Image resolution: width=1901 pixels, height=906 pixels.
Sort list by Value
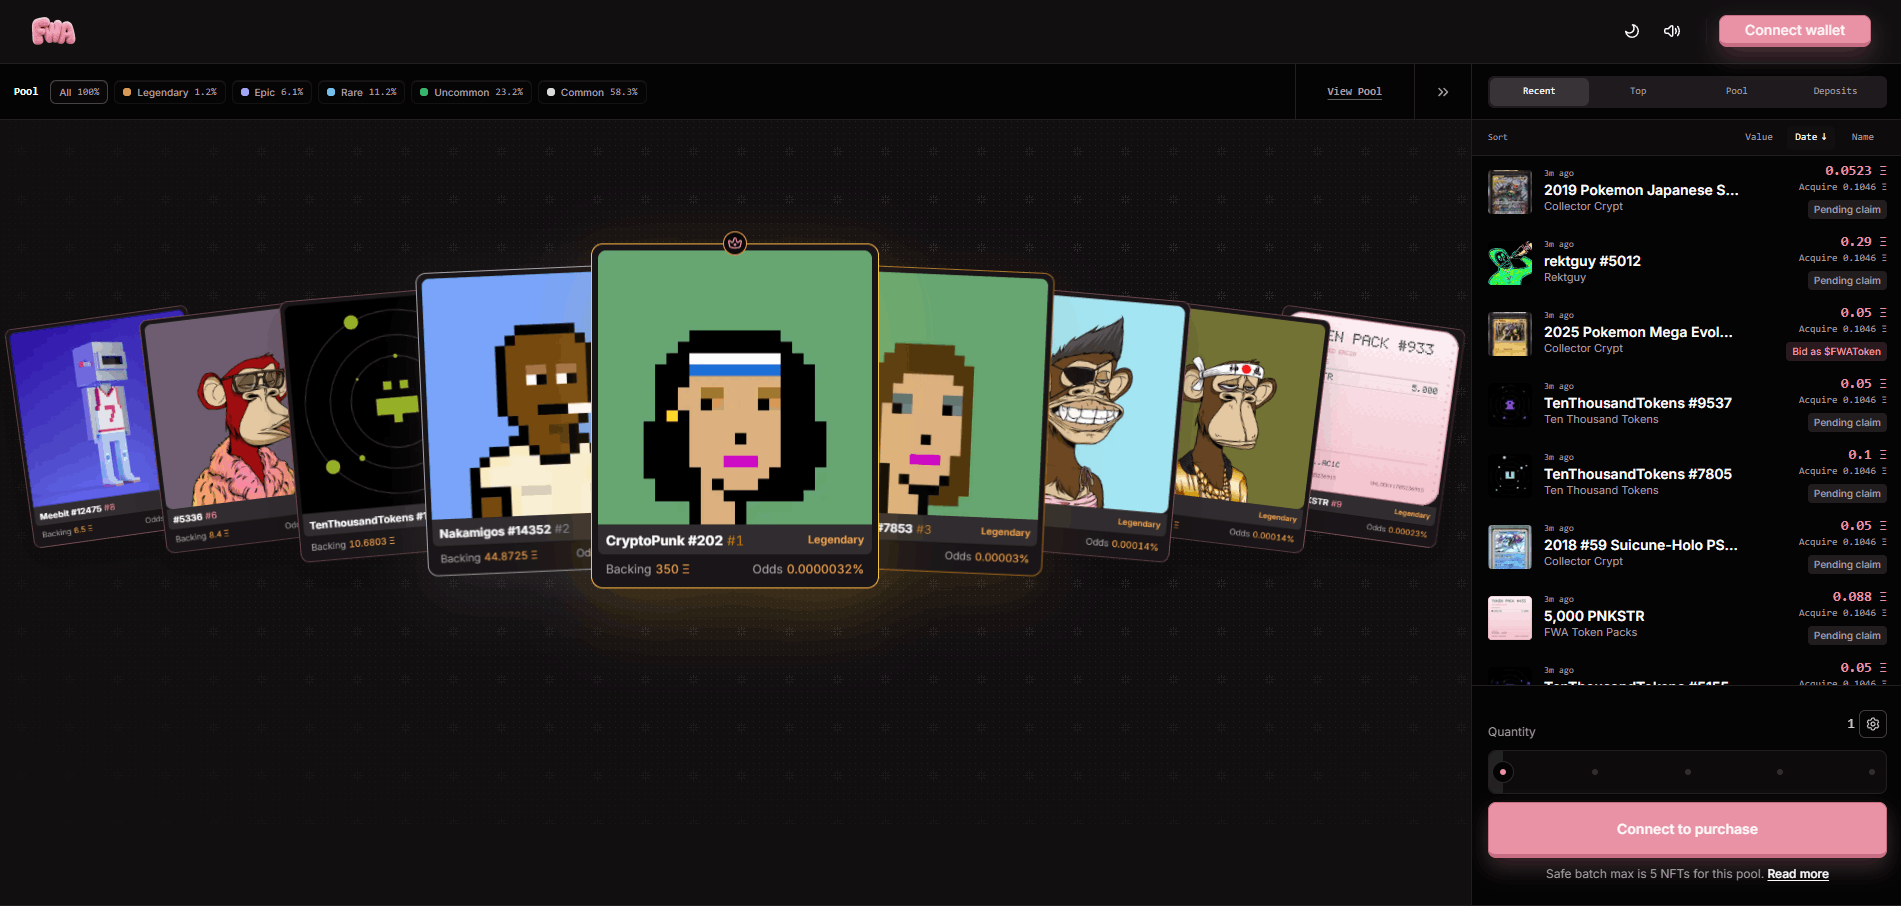click(x=1759, y=137)
